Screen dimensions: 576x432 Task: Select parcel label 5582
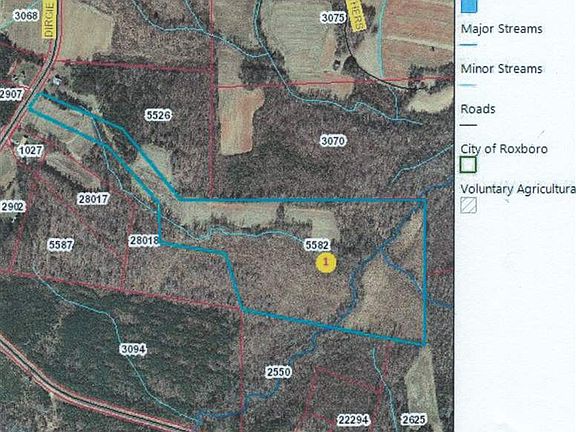click(x=317, y=245)
